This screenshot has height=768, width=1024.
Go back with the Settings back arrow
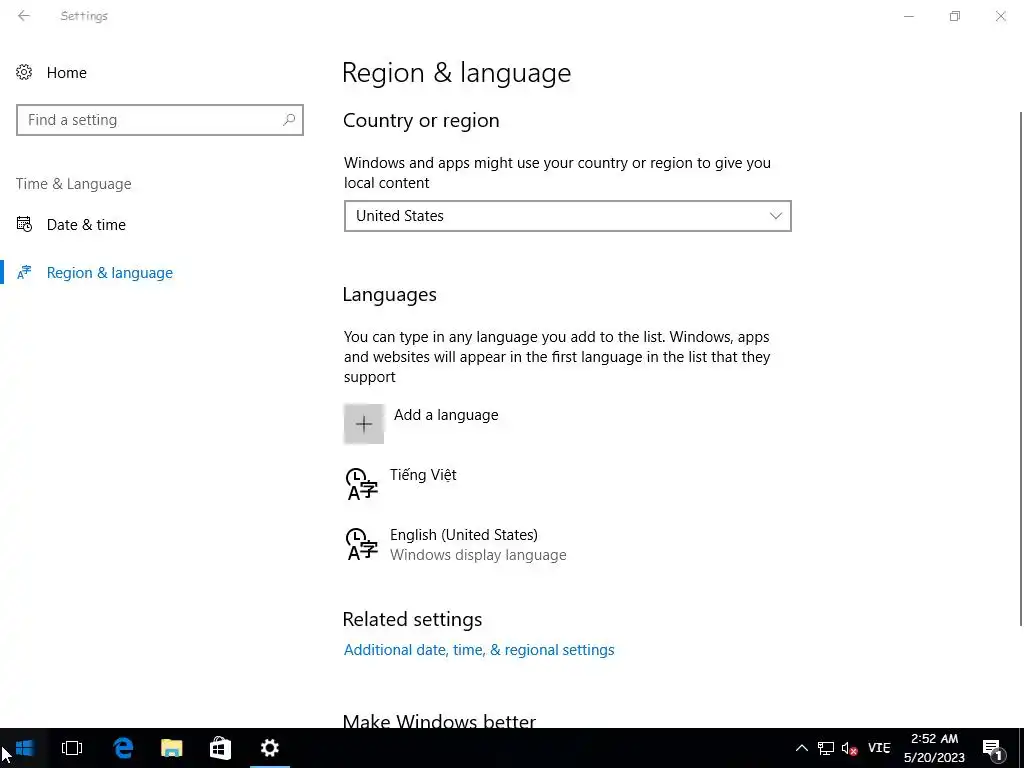[24, 16]
